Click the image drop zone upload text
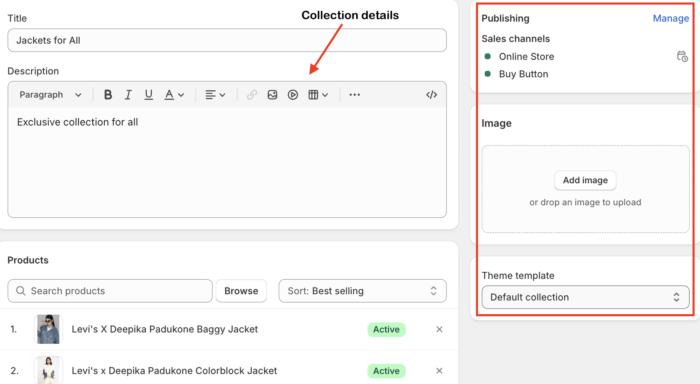Viewport: 700px width, 384px height. (x=585, y=202)
